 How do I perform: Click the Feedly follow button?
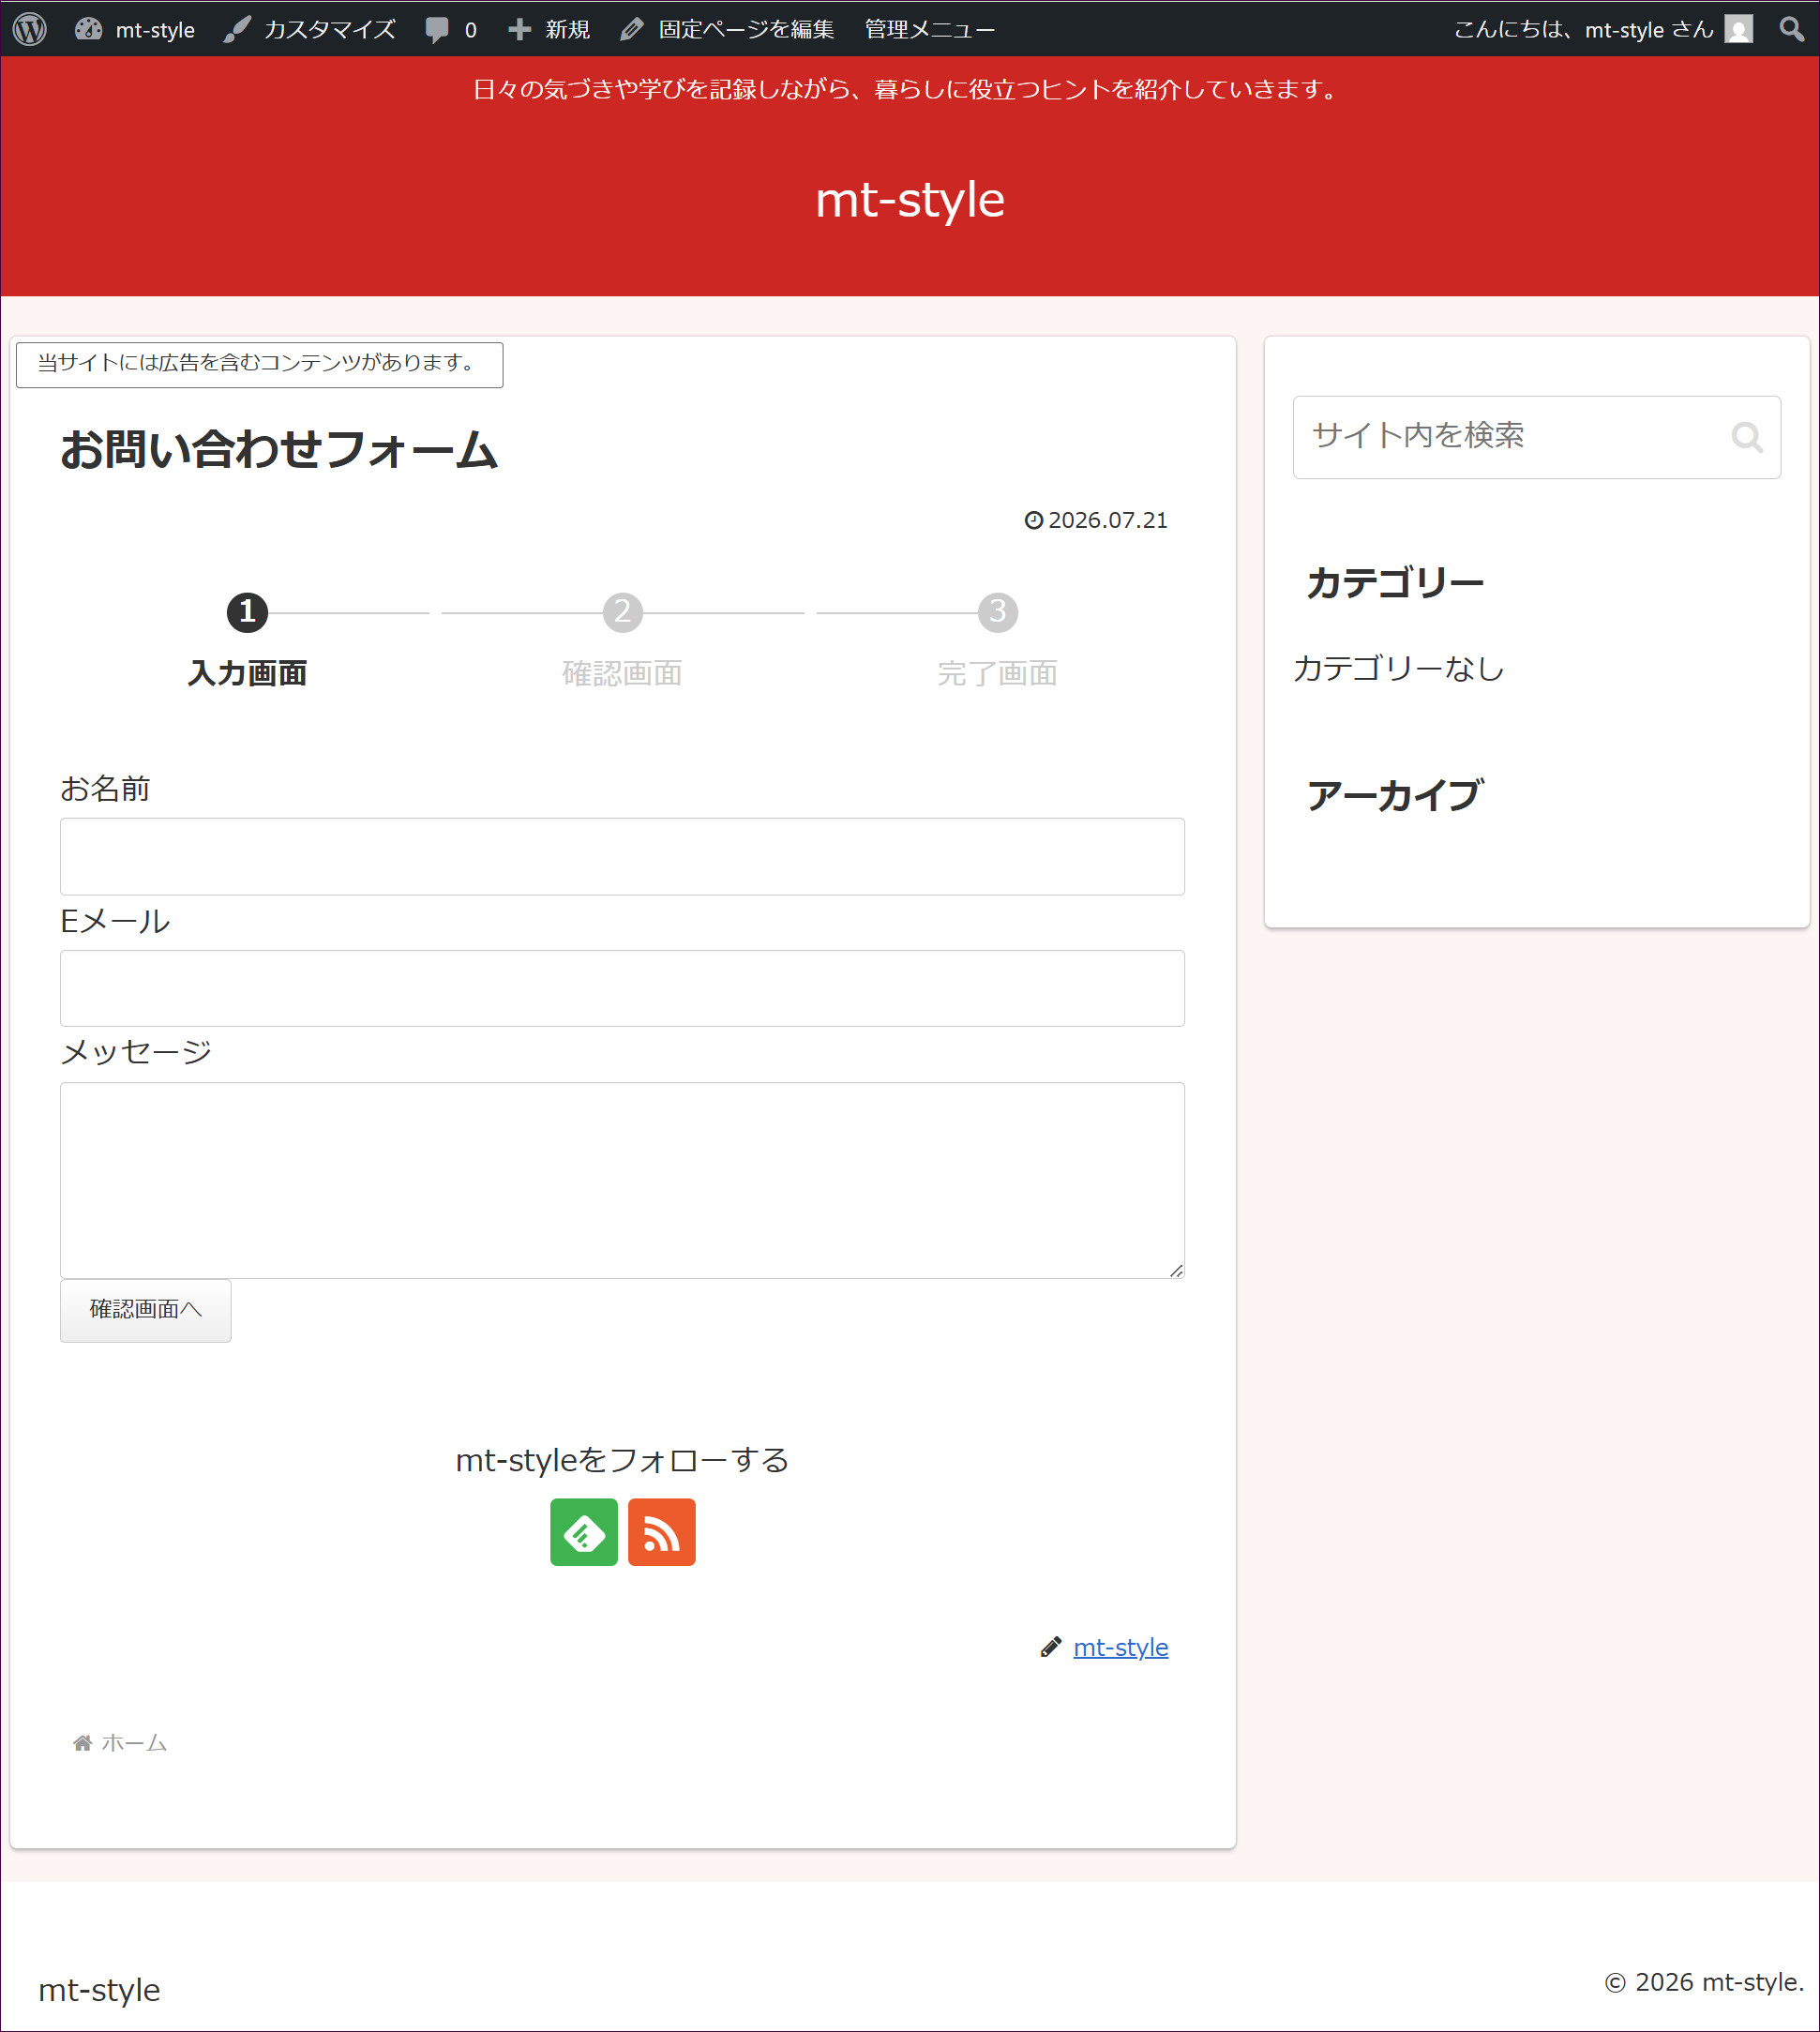[584, 1532]
